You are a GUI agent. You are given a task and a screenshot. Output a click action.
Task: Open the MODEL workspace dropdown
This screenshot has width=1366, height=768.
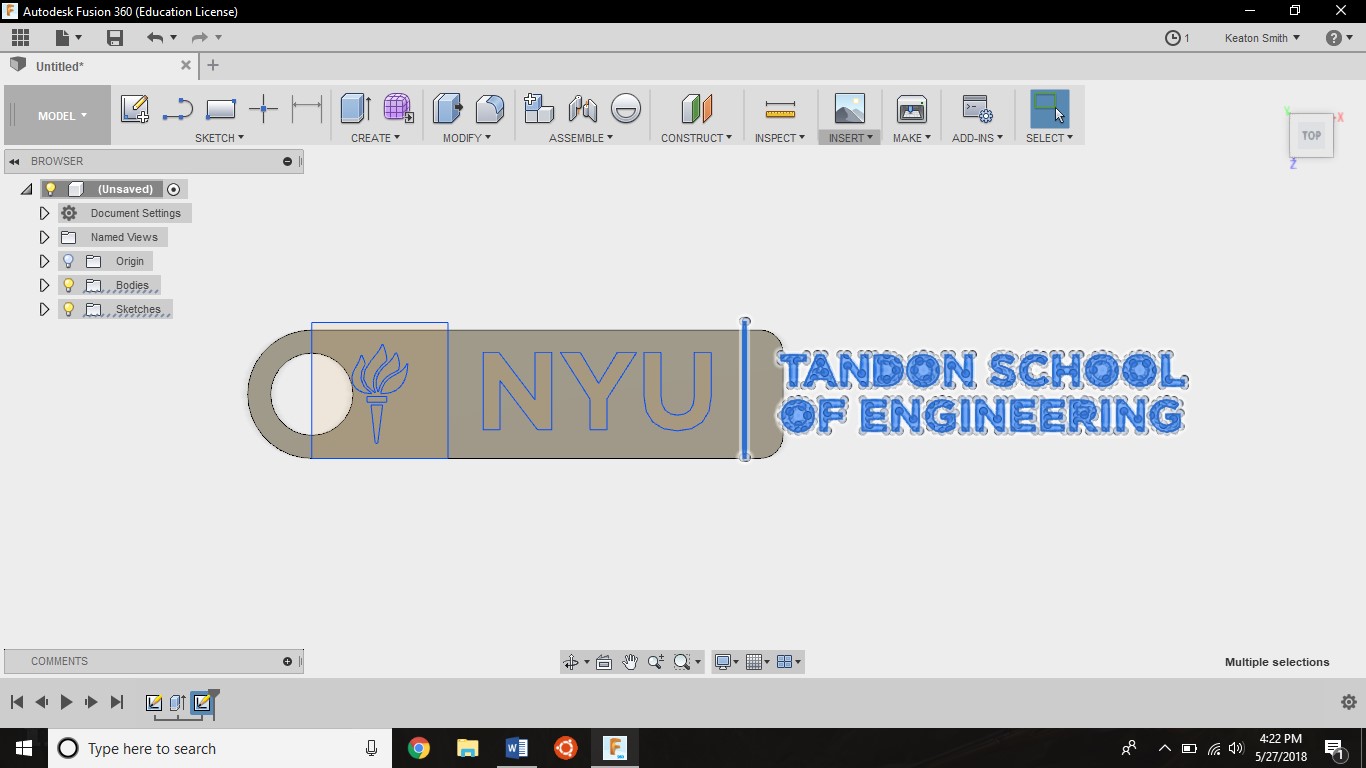coord(62,116)
